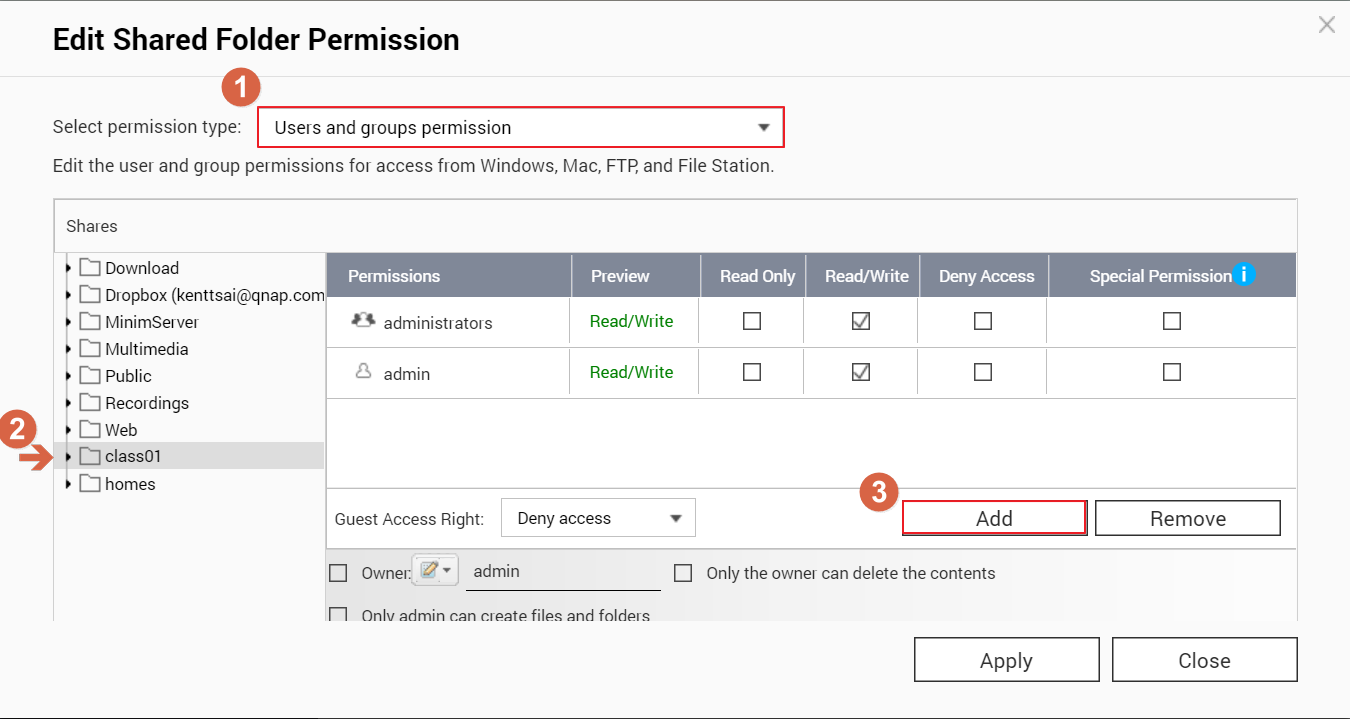Click the Download folder icon
The height and width of the screenshot is (719, 1350).
[91, 268]
